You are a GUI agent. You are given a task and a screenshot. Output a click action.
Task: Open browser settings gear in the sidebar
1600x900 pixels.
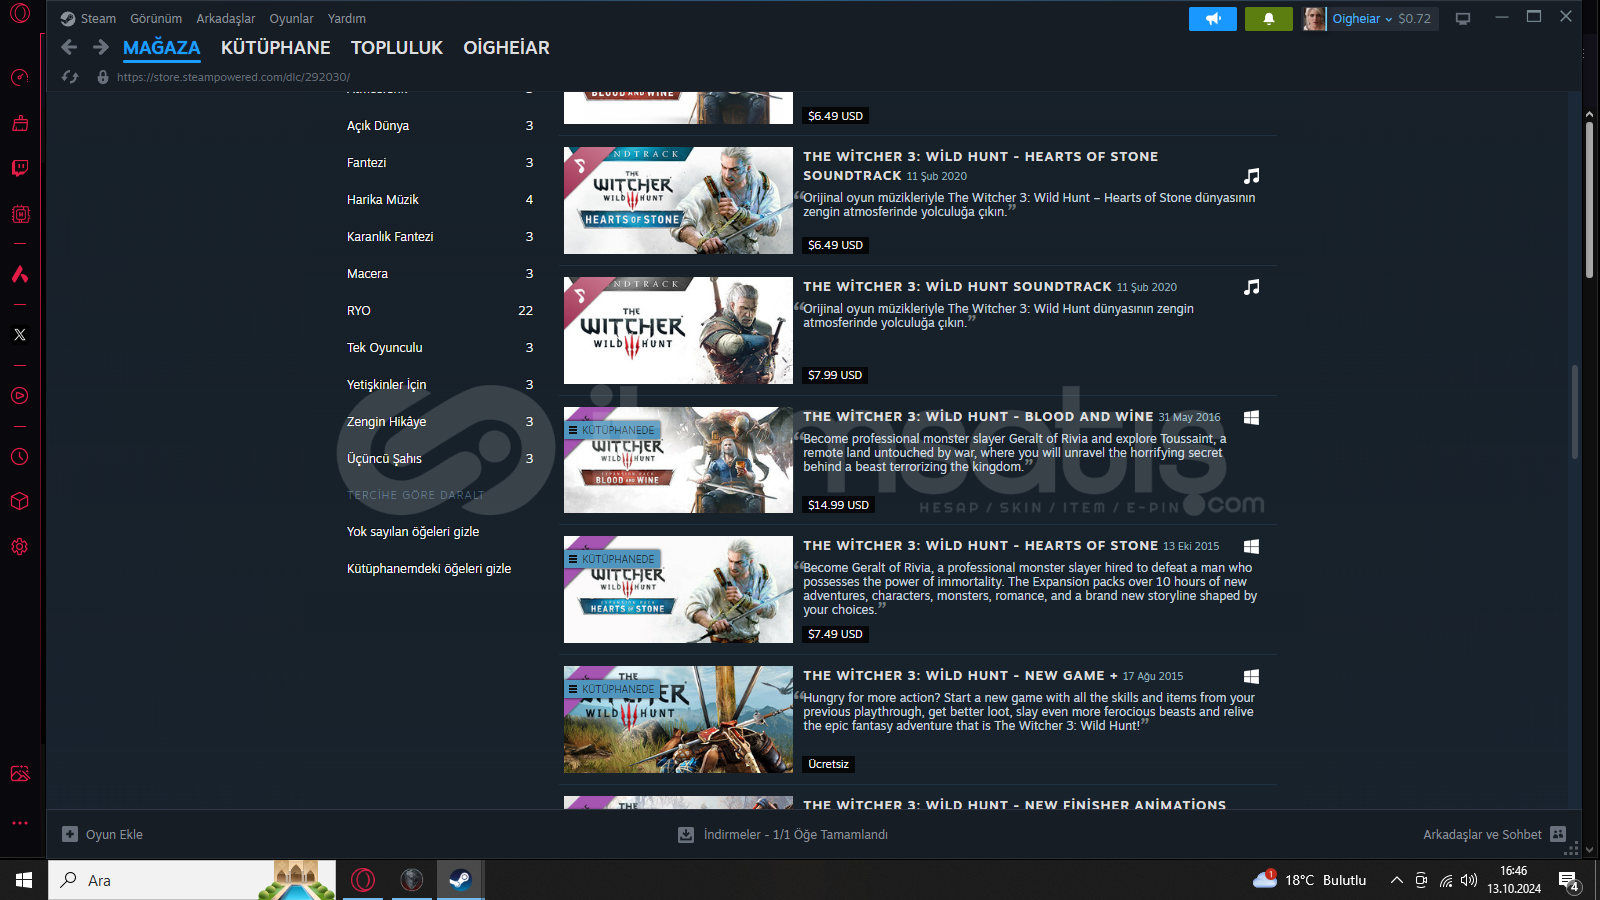pyautogui.click(x=20, y=547)
